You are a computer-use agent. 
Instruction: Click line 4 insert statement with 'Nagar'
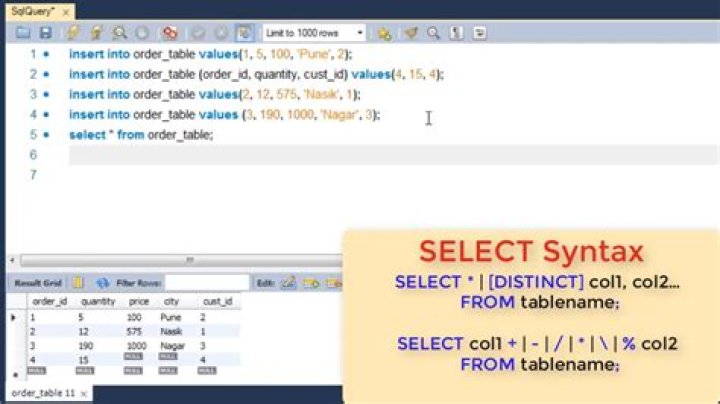point(225,115)
